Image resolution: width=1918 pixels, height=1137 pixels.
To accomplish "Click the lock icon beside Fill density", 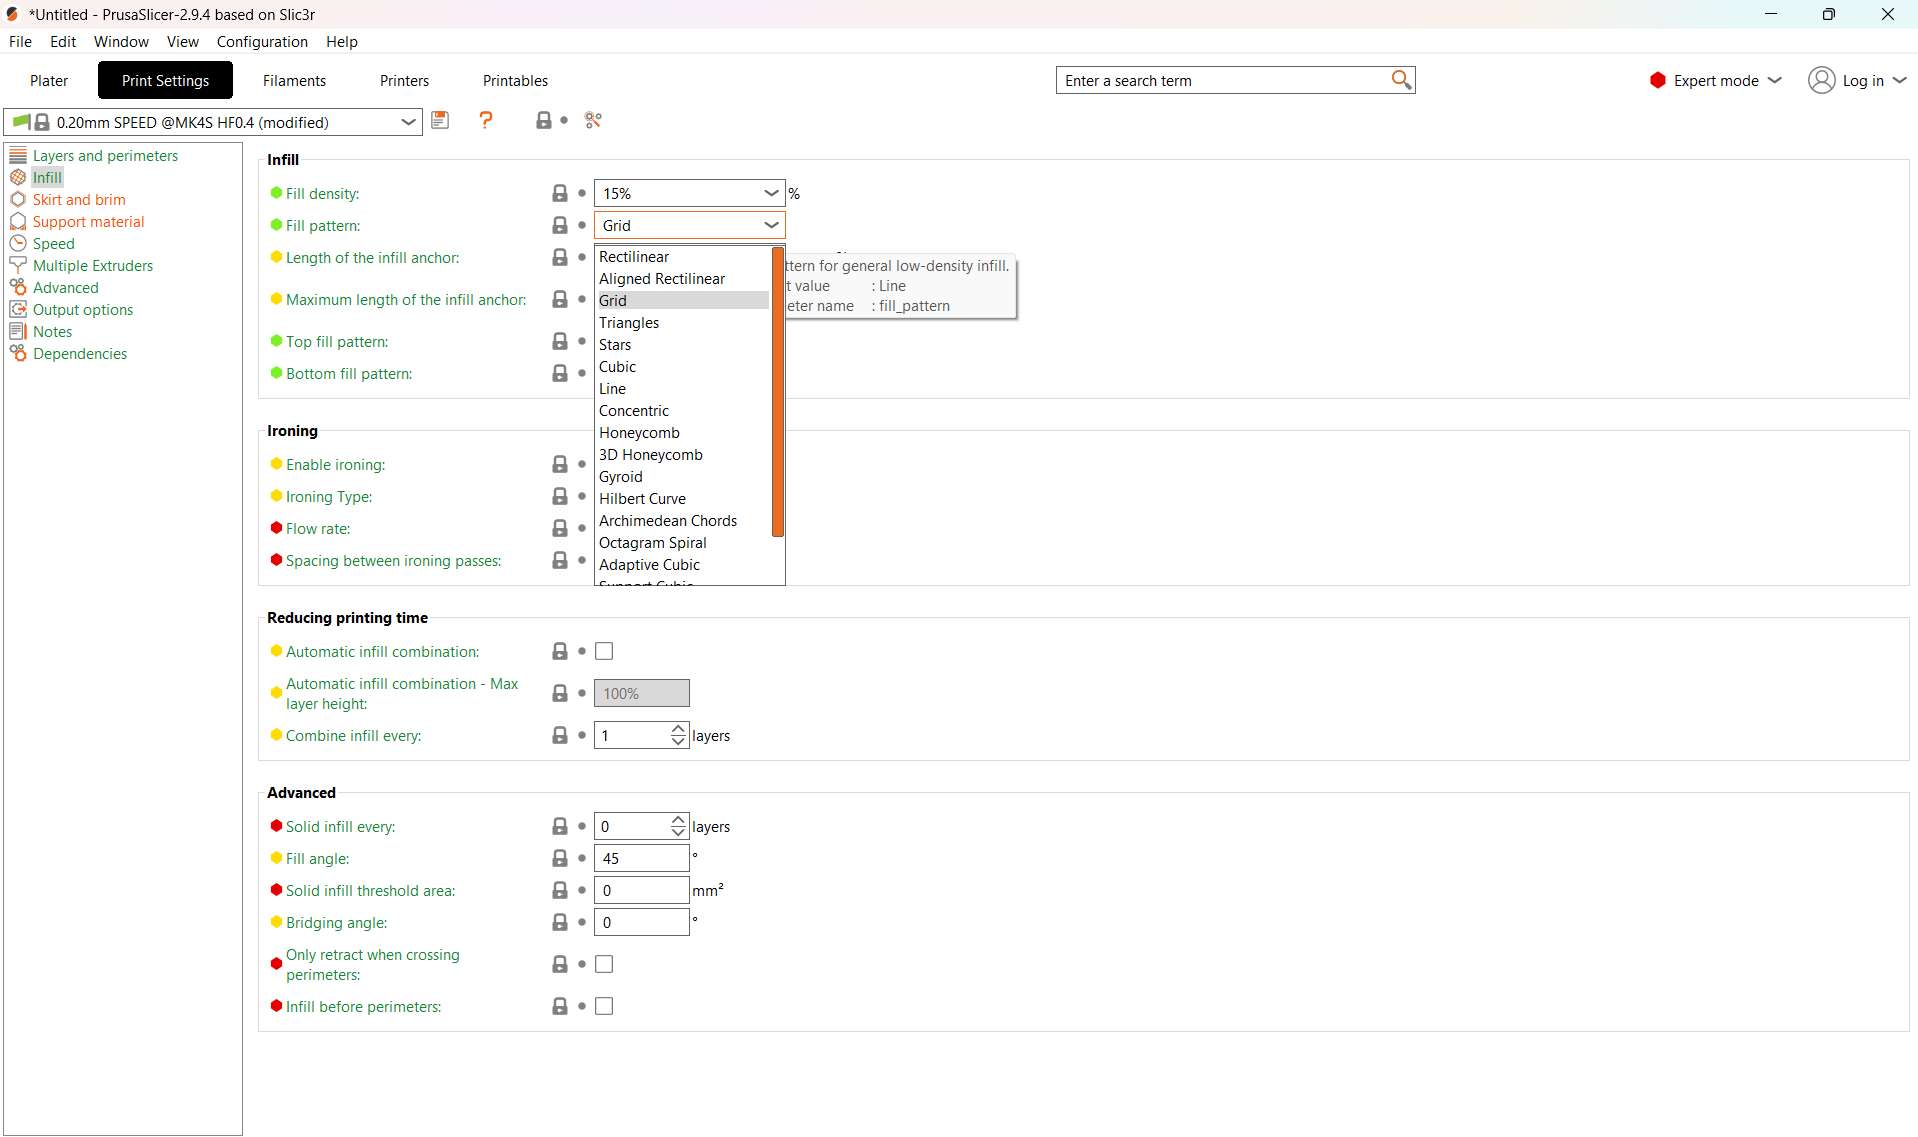I will click(560, 193).
